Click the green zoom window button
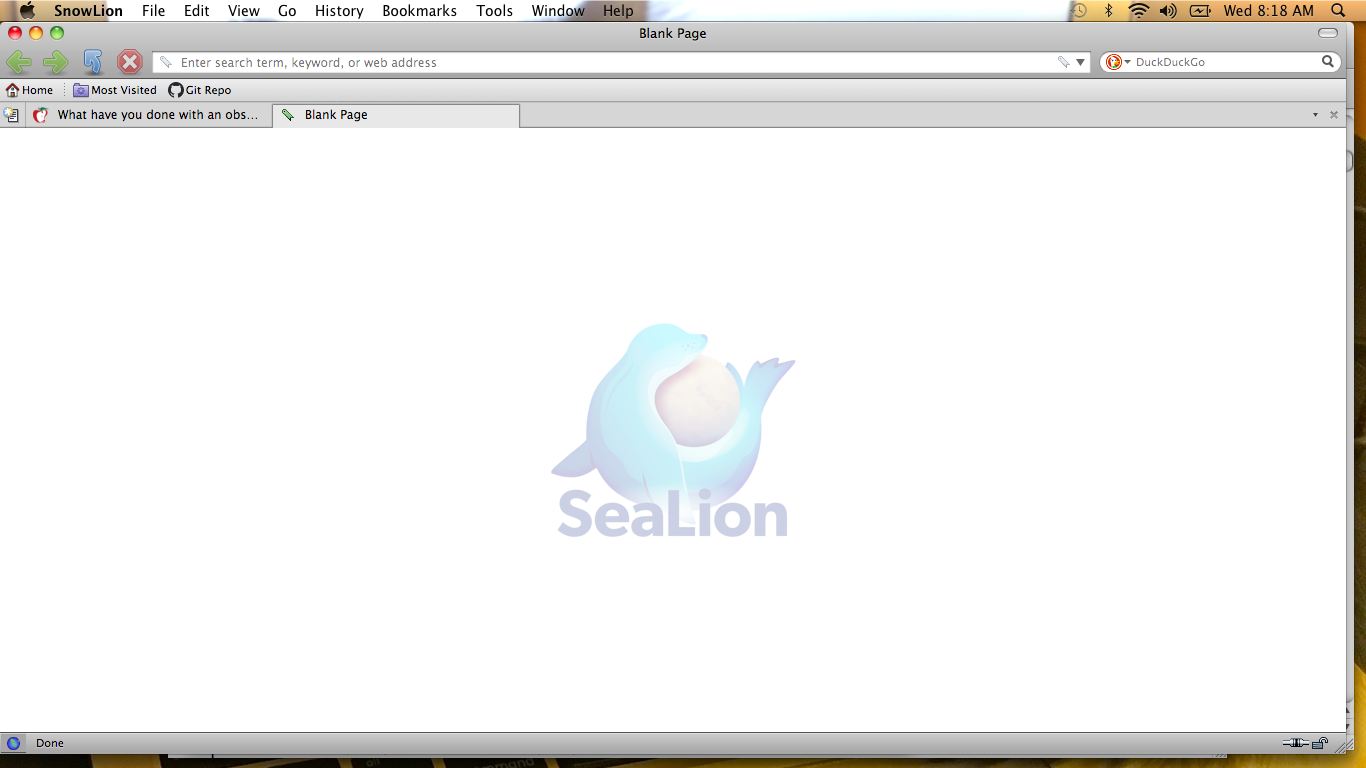Viewport: 1366px width, 768px height. tap(57, 33)
